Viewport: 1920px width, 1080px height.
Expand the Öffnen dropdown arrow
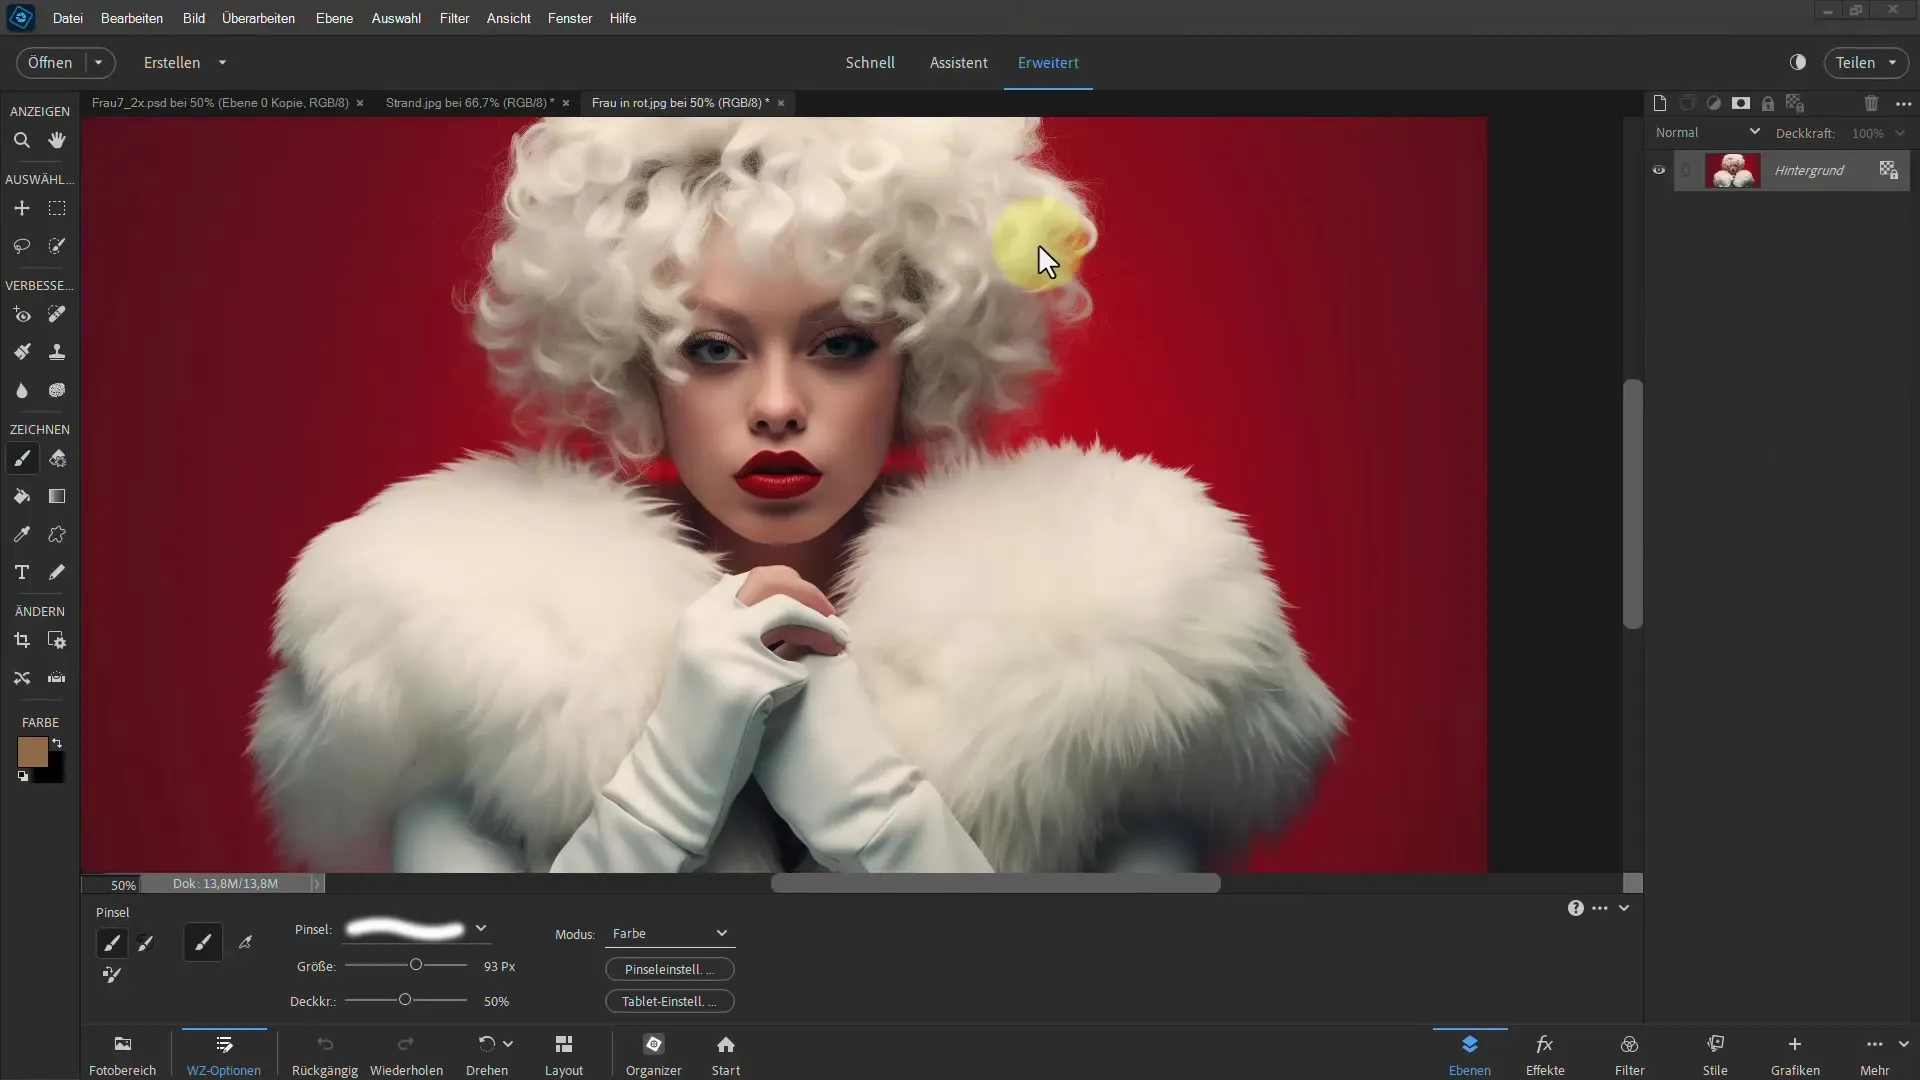coord(99,62)
